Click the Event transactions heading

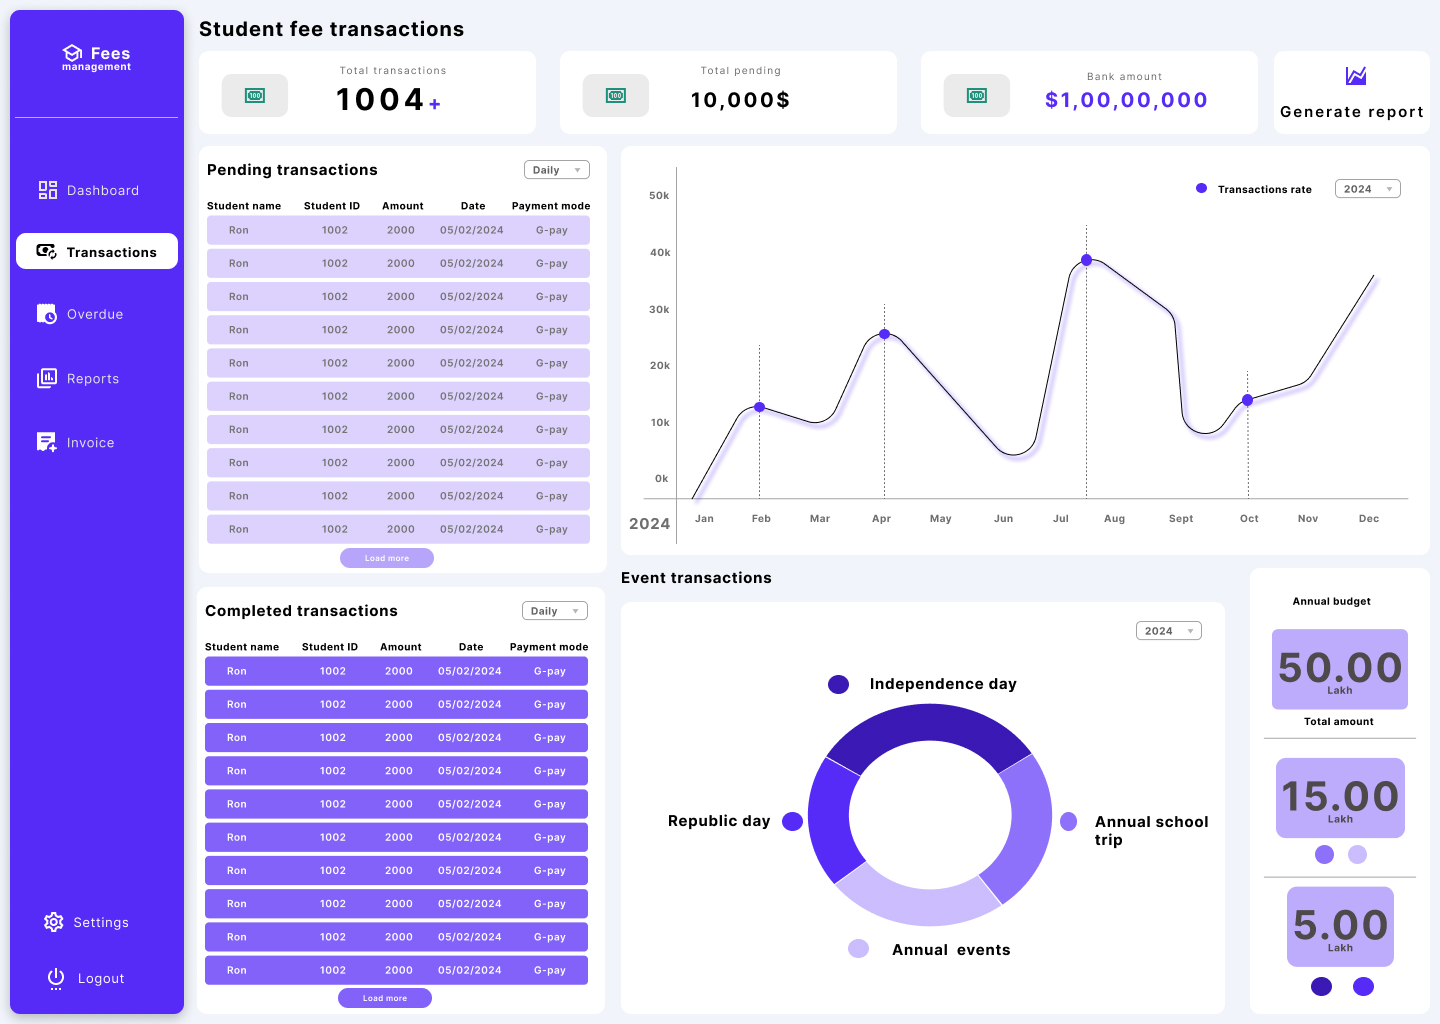[696, 578]
